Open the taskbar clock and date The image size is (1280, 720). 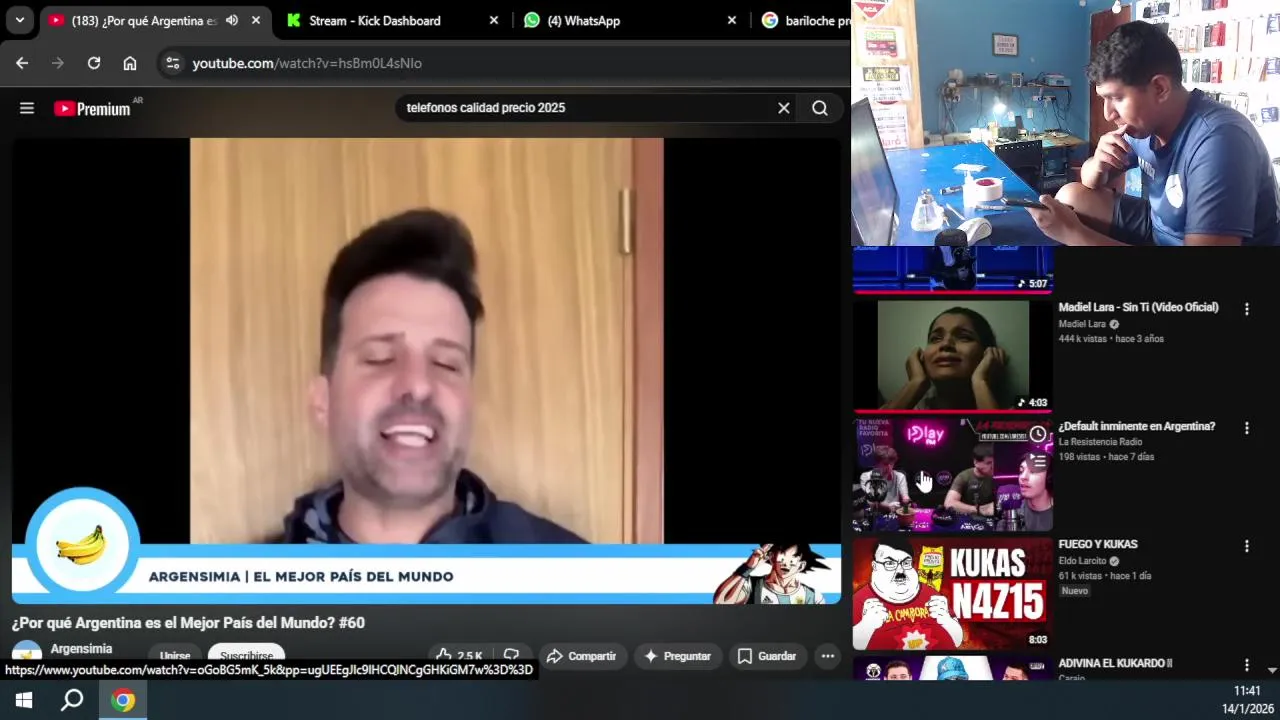[1246, 700]
